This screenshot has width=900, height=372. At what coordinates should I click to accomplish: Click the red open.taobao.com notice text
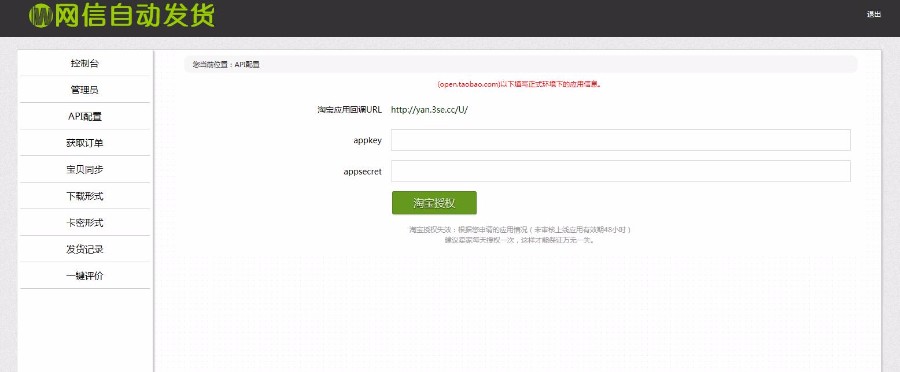519,84
